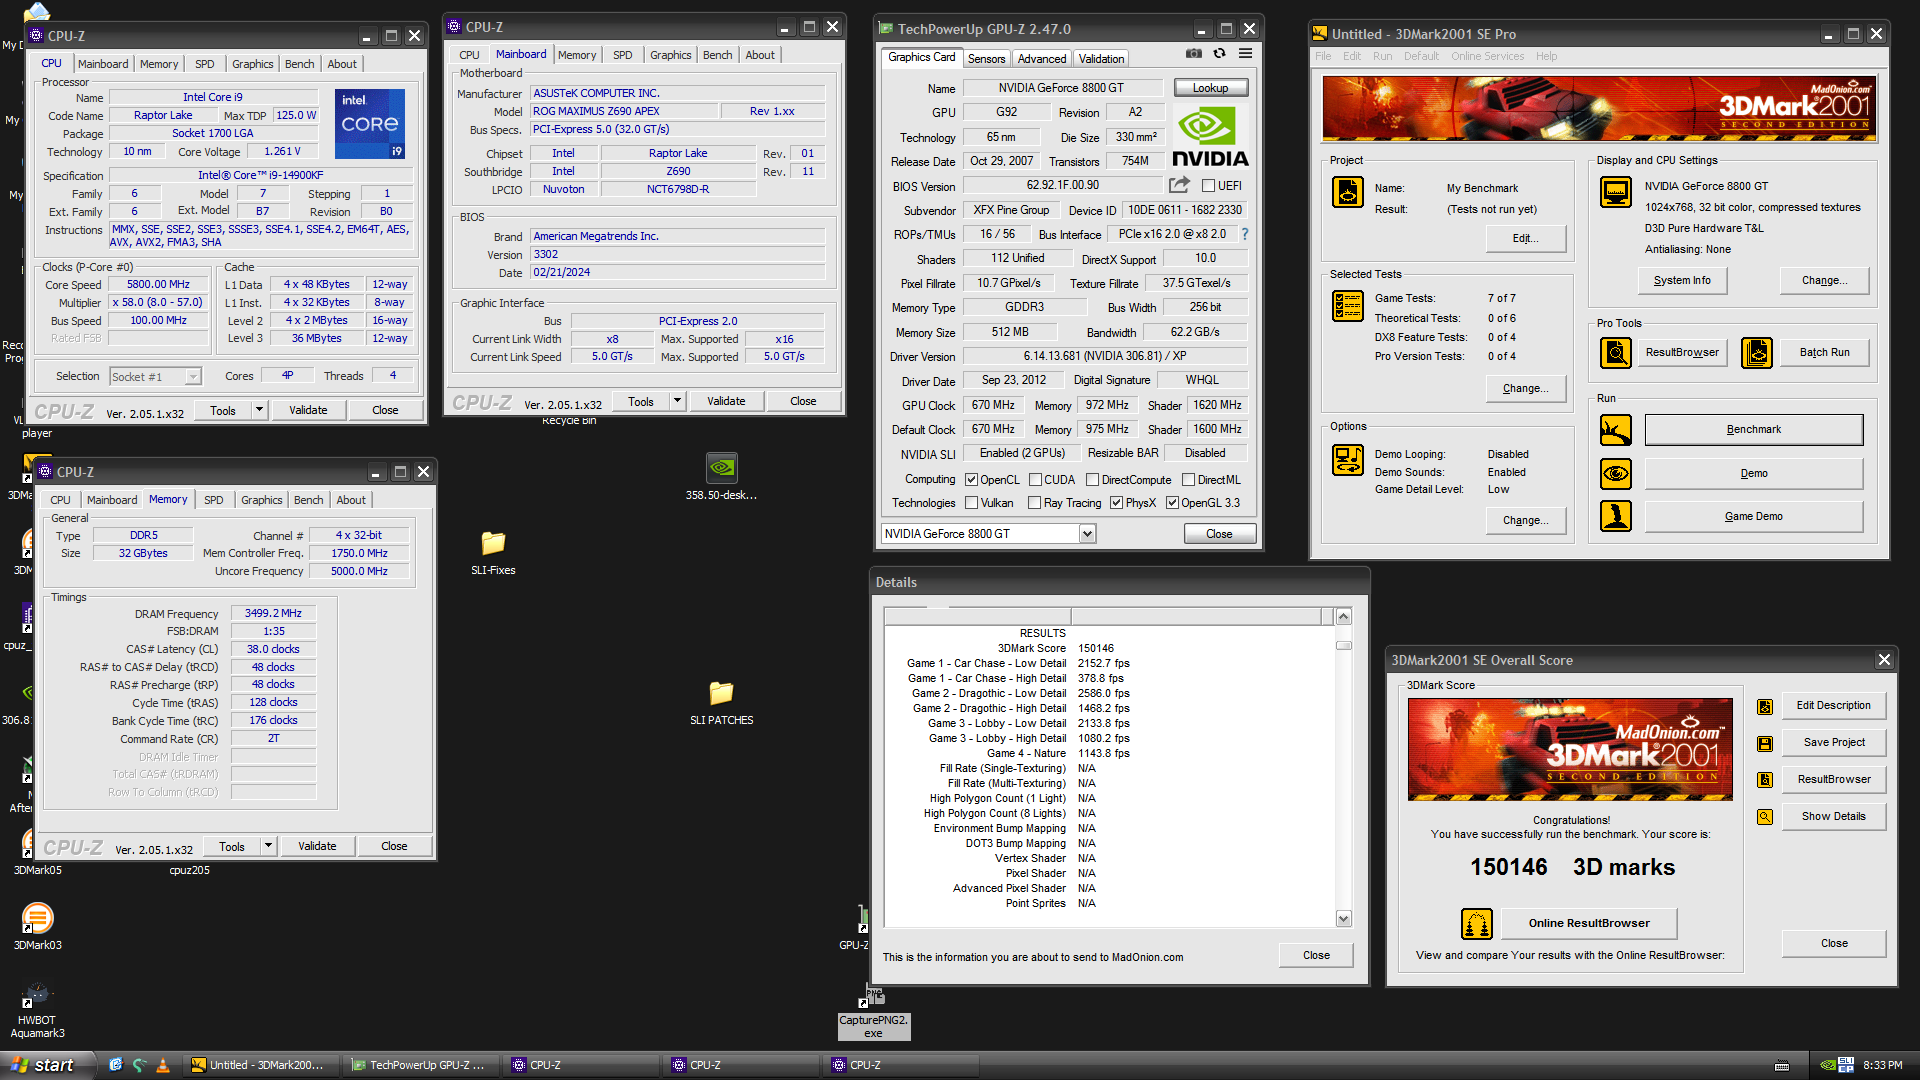Image resolution: width=1920 pixels, height=1080 pixels.
Task: Toggle the Vulkan checkbox
Action: [x=971, y=503]
